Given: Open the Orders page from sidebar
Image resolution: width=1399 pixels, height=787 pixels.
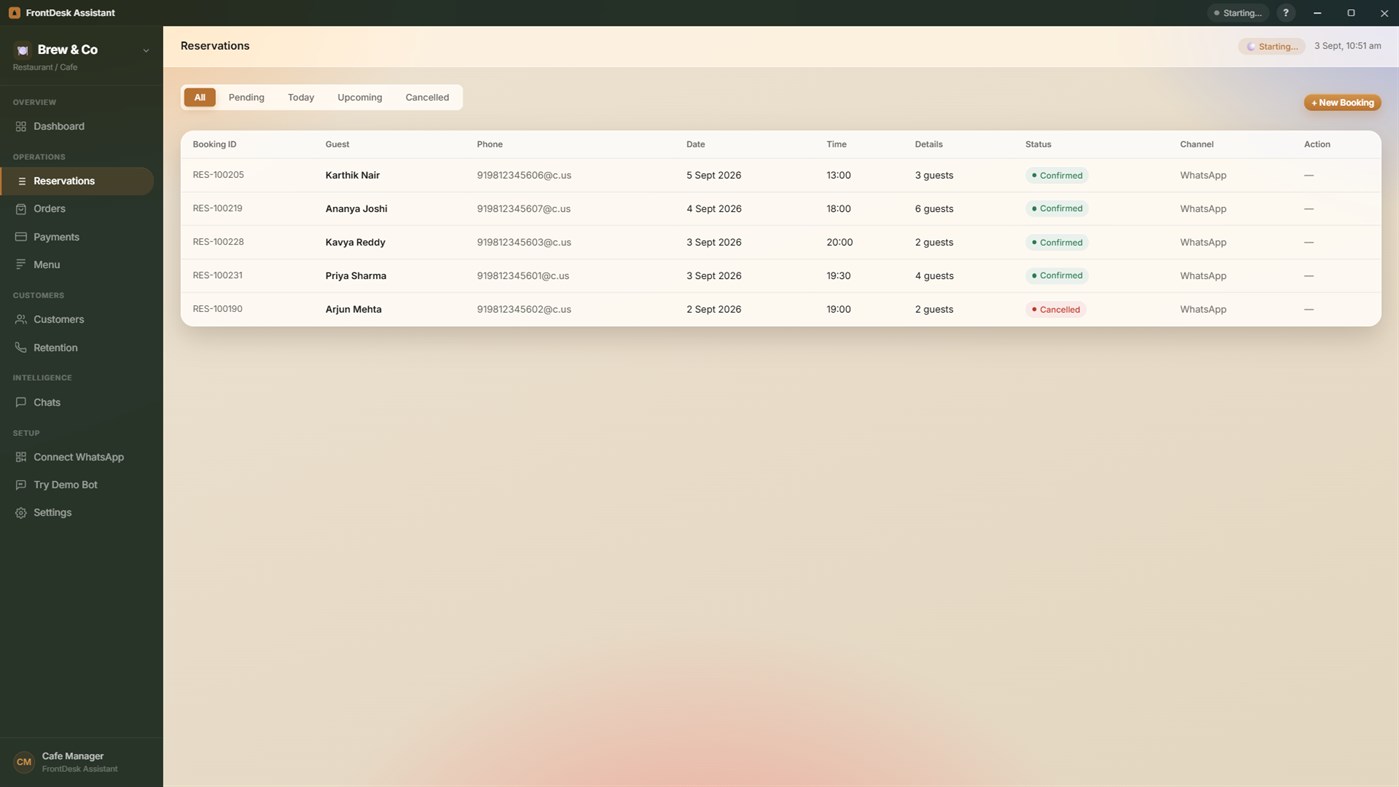Looking at the screenshot, I should [x=77, y=209].
